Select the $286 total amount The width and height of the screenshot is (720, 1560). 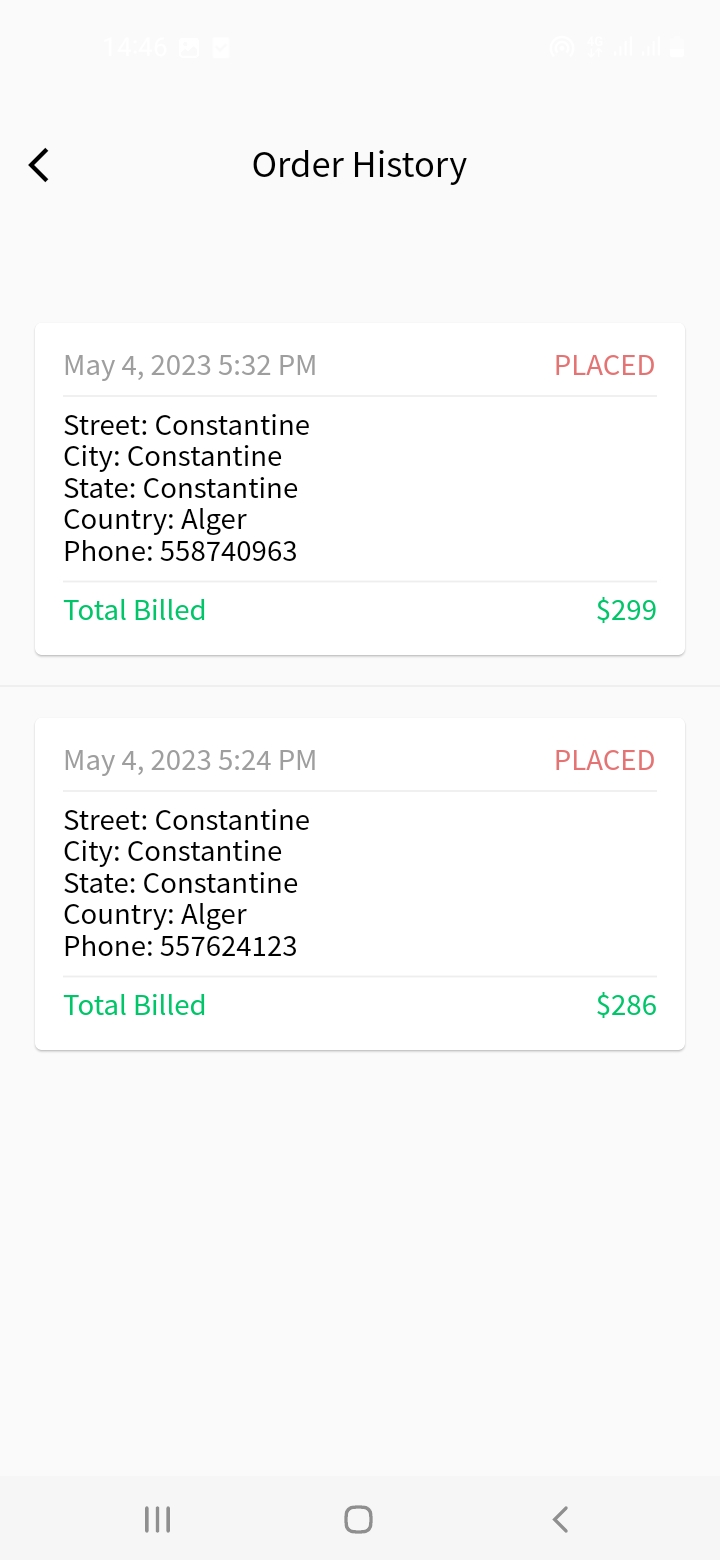pyautogui.click(x=626, y=1005)
